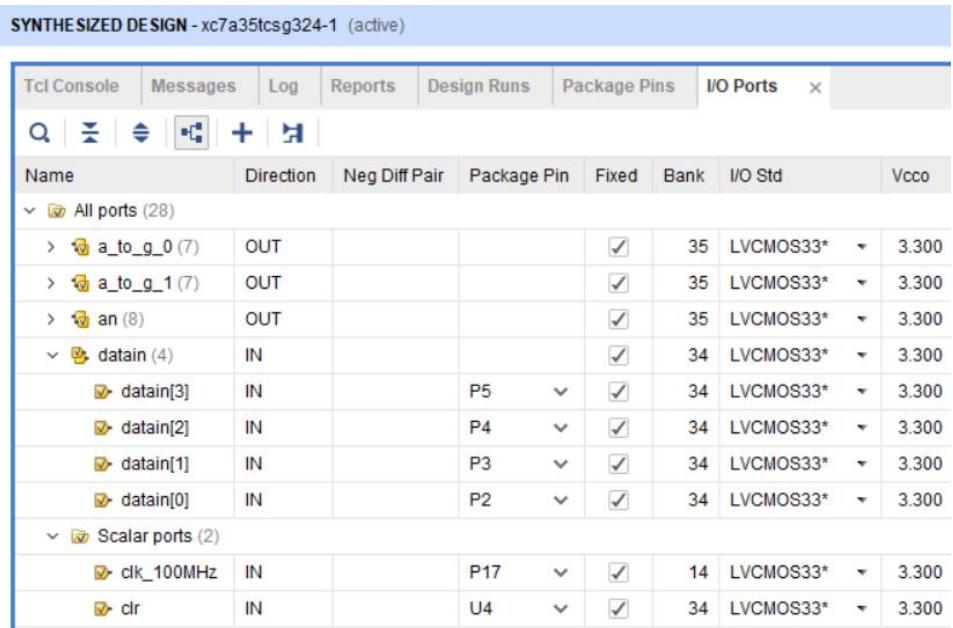953x628 pixels.
Task: Click the datain[3] port icon
Action: pos(102,392)
